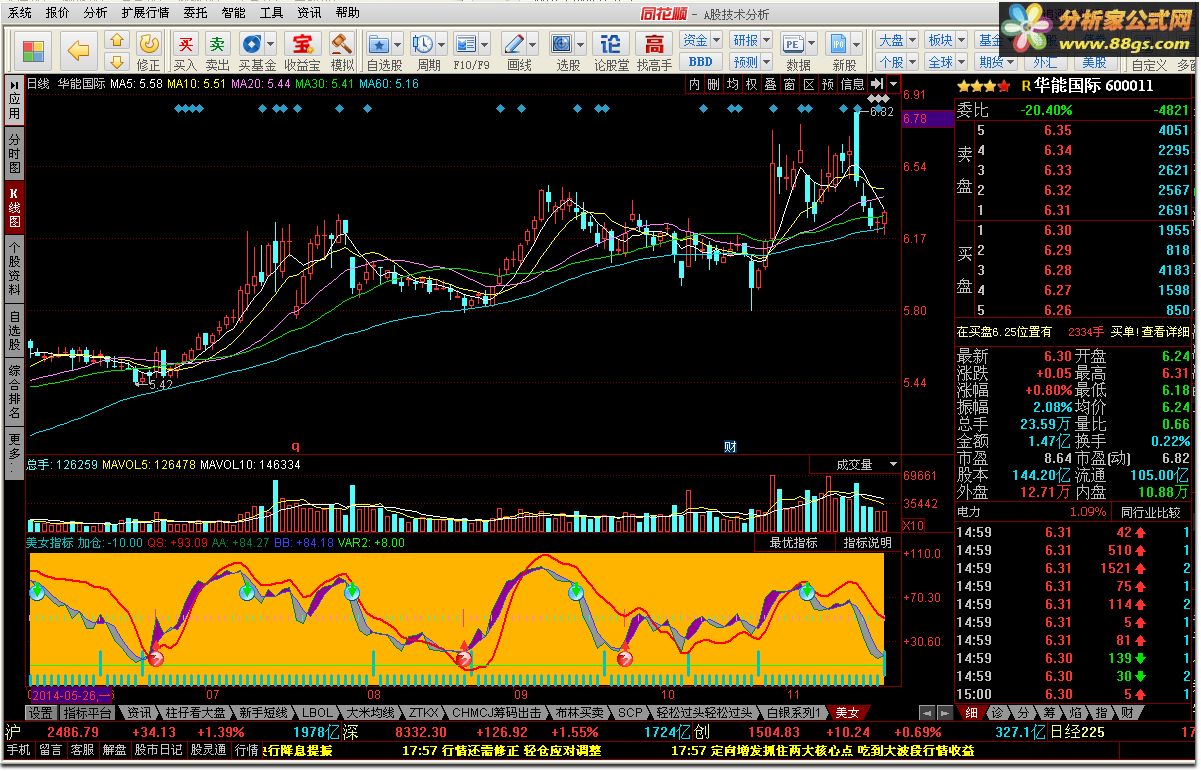
Task: Open the 找高手 icon
Action: tap(654, 51)
